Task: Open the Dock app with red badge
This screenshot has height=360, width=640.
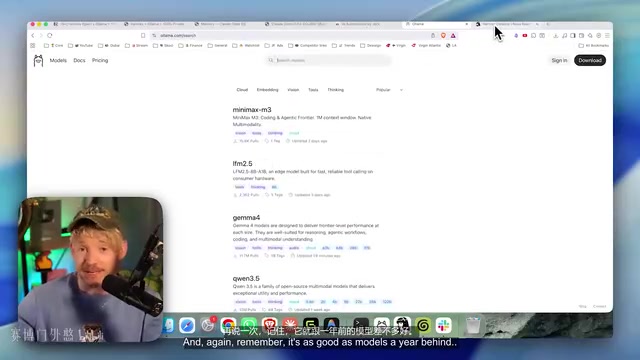Action: 208,325
